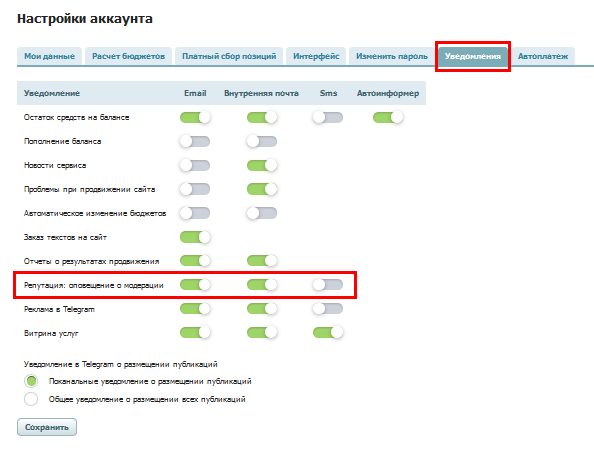The image size is (594, 474).
Task: Open the Платный сбор позиций tab
Action: coord(229,56)
